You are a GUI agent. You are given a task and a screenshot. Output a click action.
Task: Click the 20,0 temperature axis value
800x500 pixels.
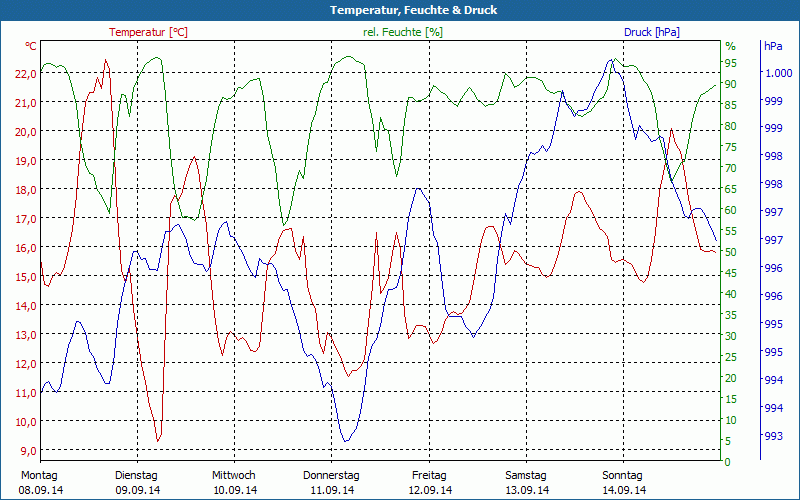coord(26,132)
